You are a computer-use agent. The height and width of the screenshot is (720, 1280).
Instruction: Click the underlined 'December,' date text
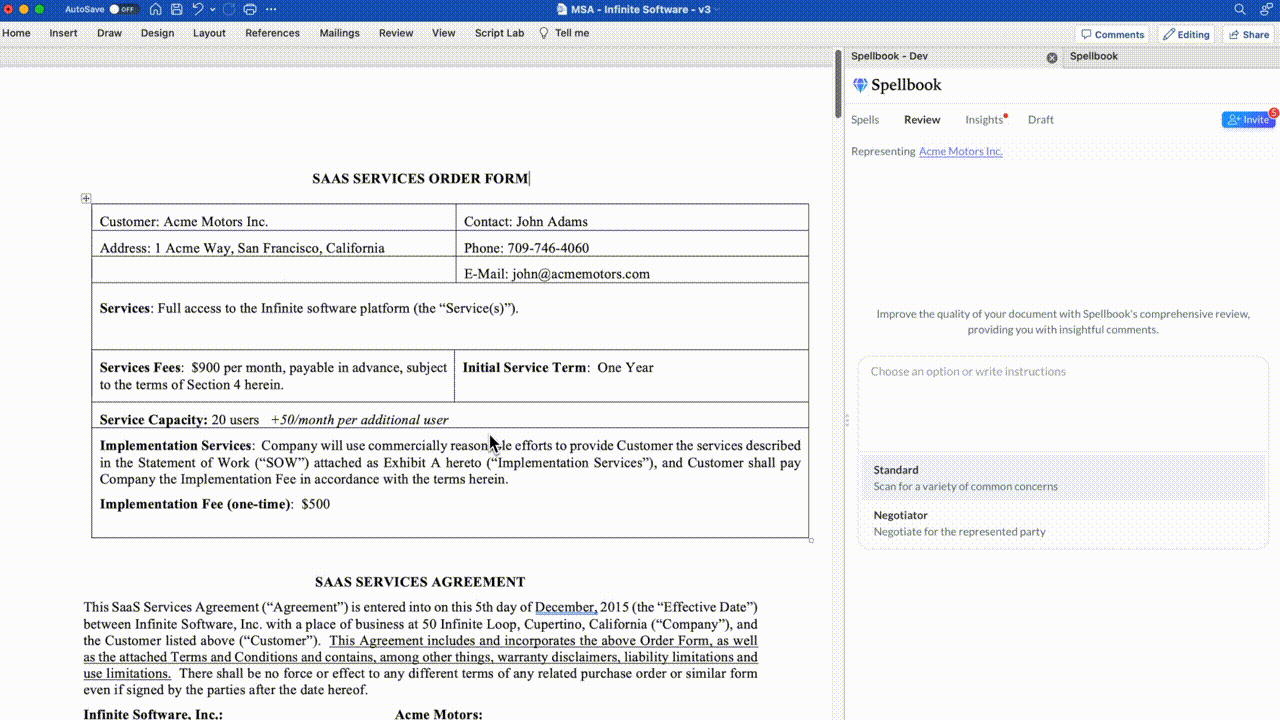tap(566, 607)
